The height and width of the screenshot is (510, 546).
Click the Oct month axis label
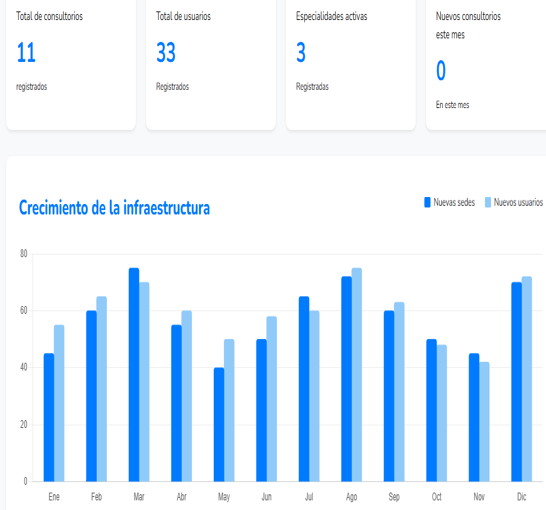coord(437,496)
